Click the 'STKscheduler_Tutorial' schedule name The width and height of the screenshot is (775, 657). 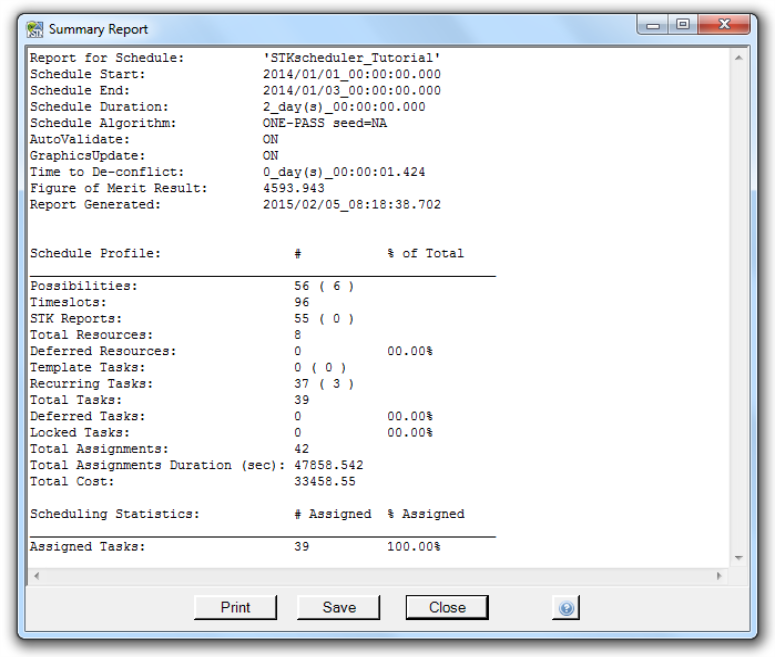(351, 58)
